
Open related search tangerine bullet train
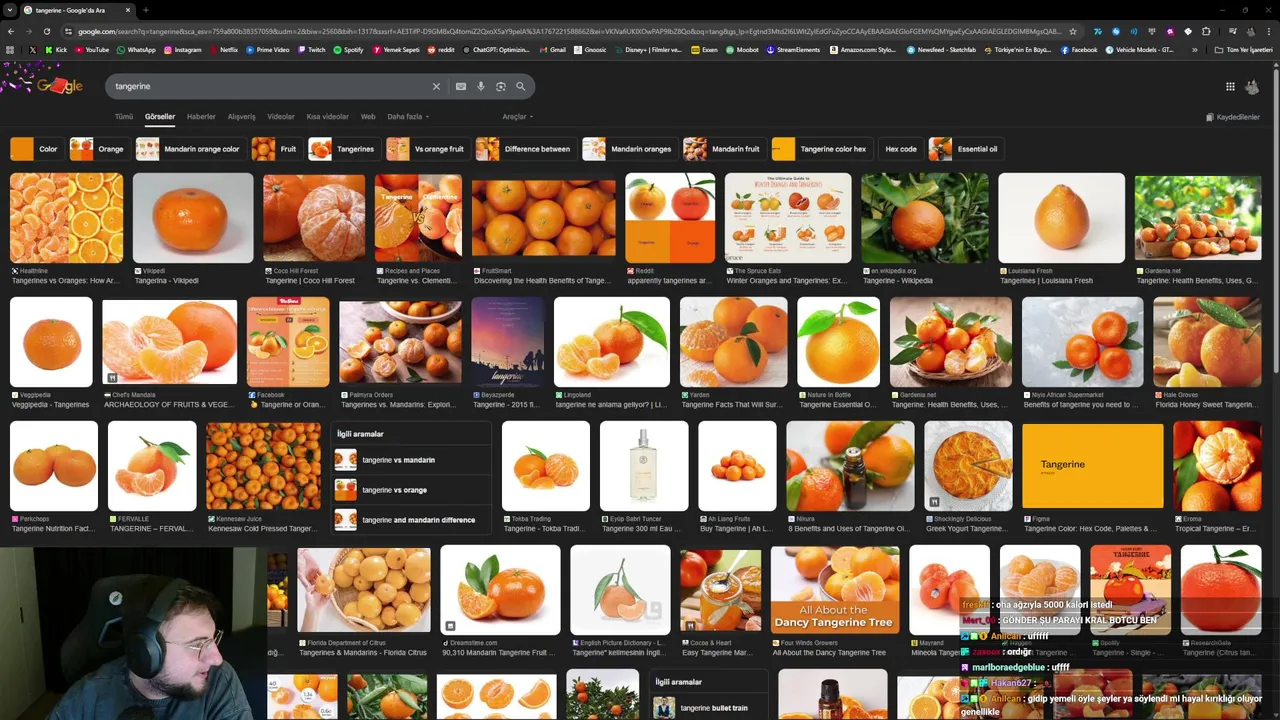coord(710,708)
